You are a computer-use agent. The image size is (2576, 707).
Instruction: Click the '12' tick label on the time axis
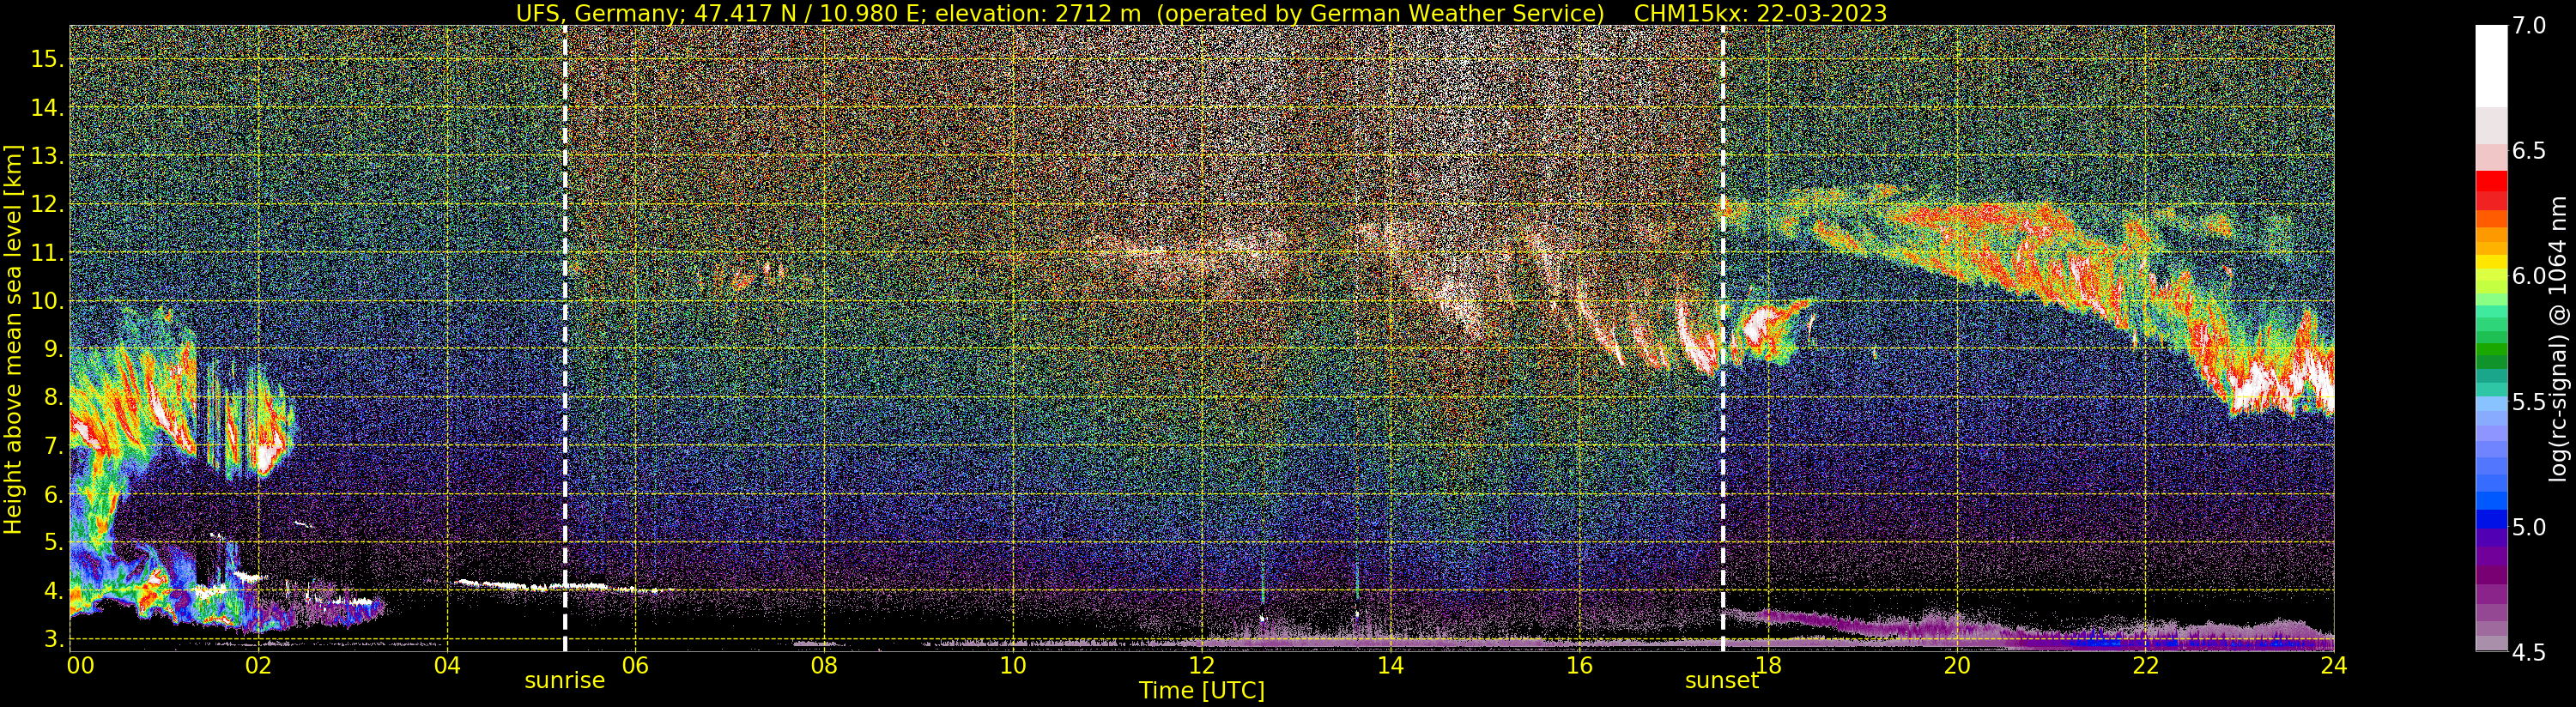pos(1201,665)
